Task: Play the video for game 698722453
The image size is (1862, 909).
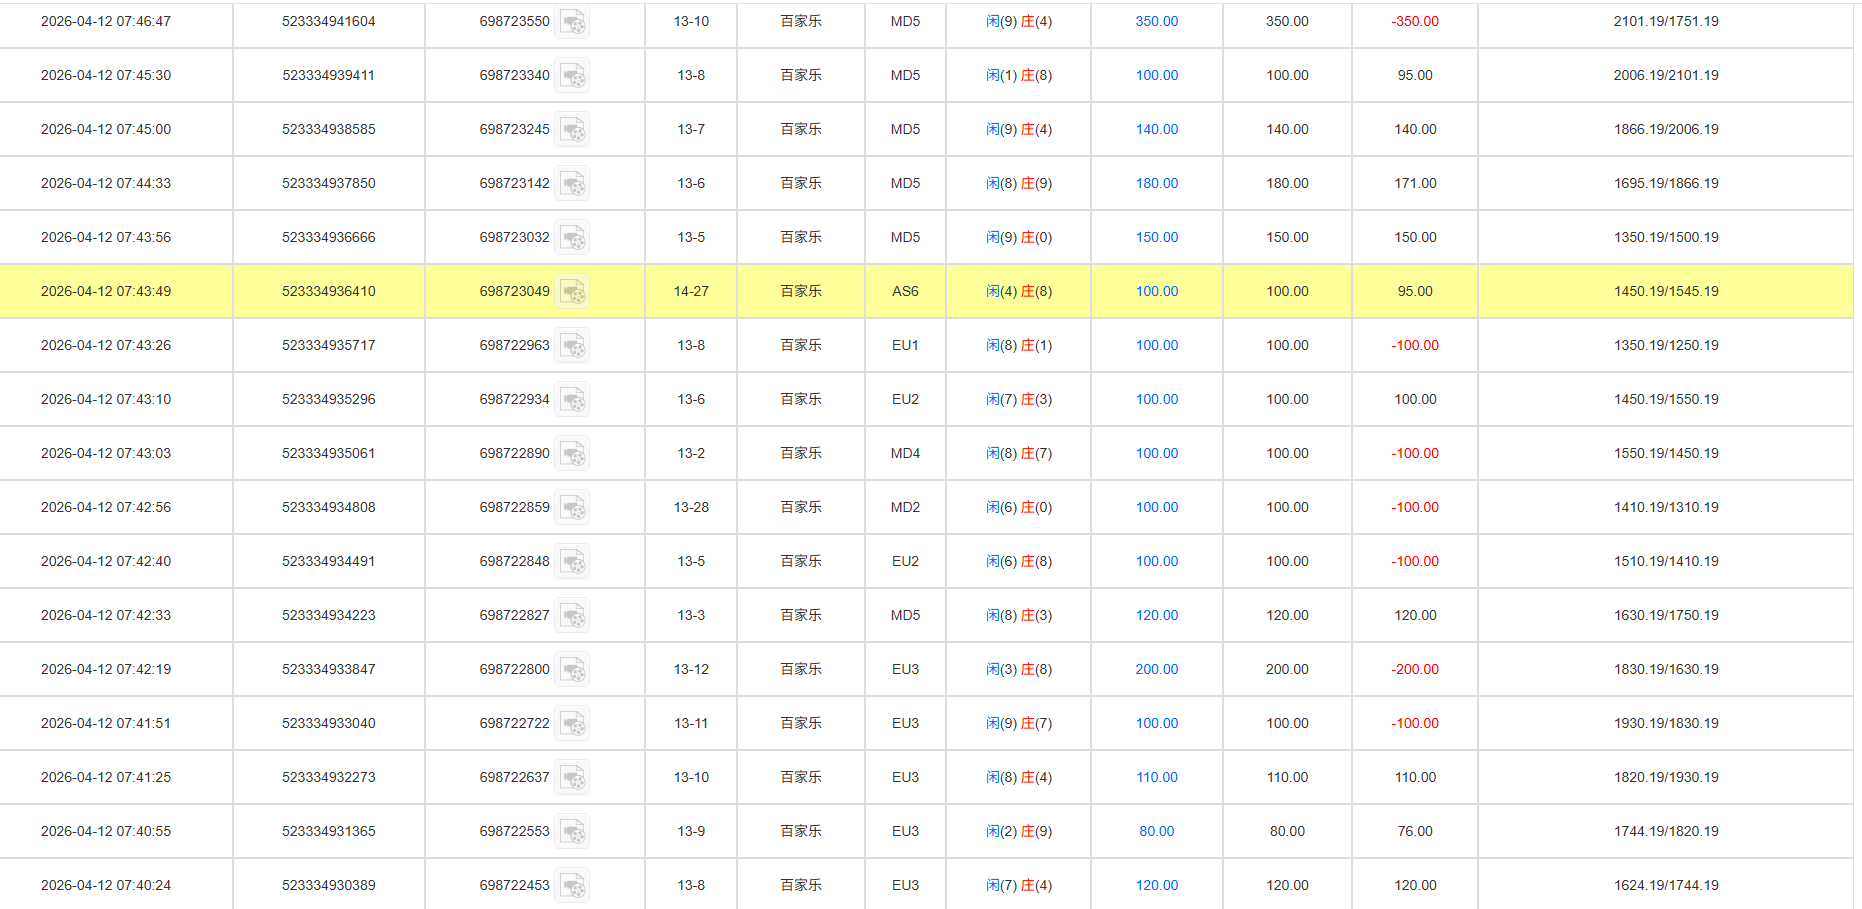Action: 573,885
